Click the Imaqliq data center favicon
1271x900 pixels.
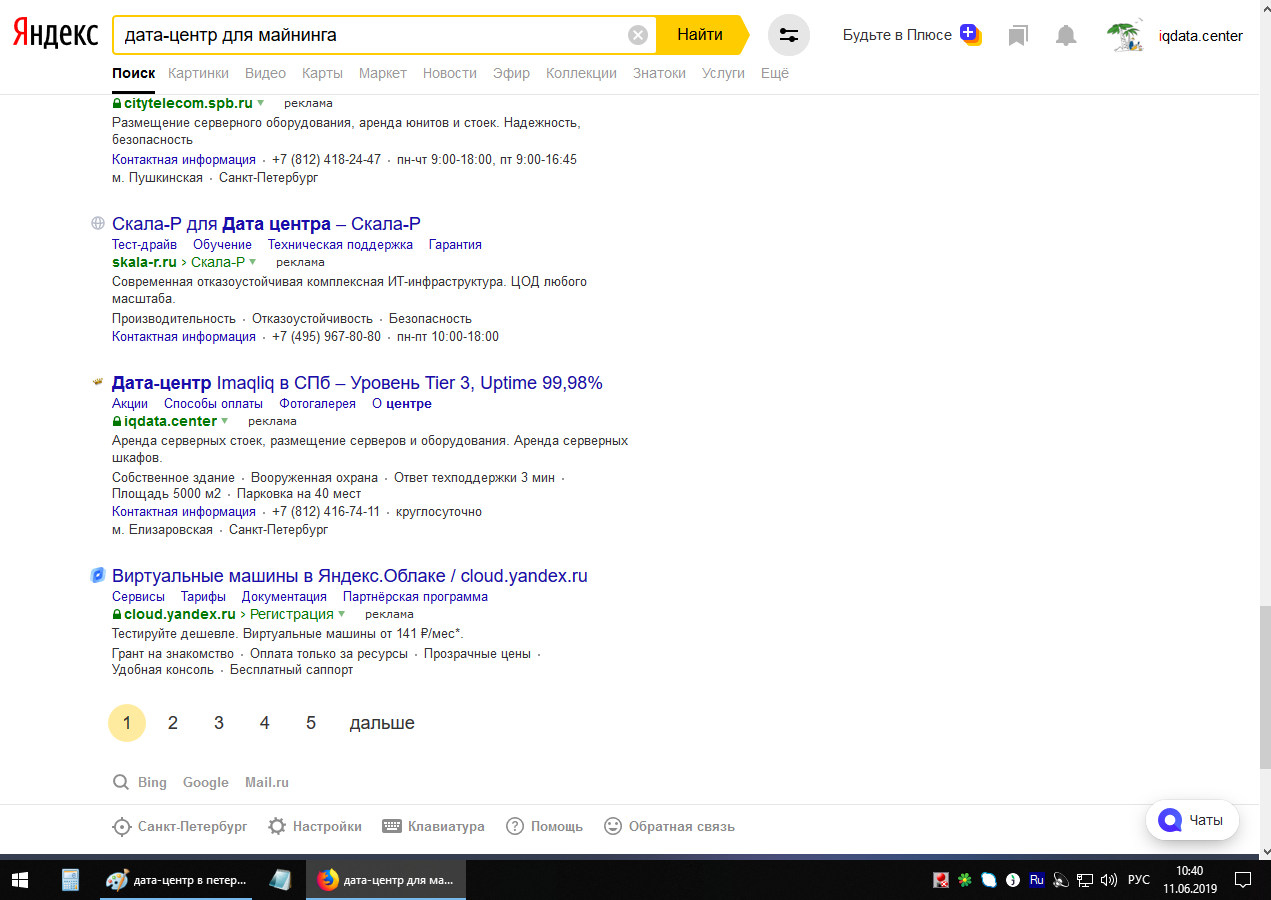(x=98, y=383)
